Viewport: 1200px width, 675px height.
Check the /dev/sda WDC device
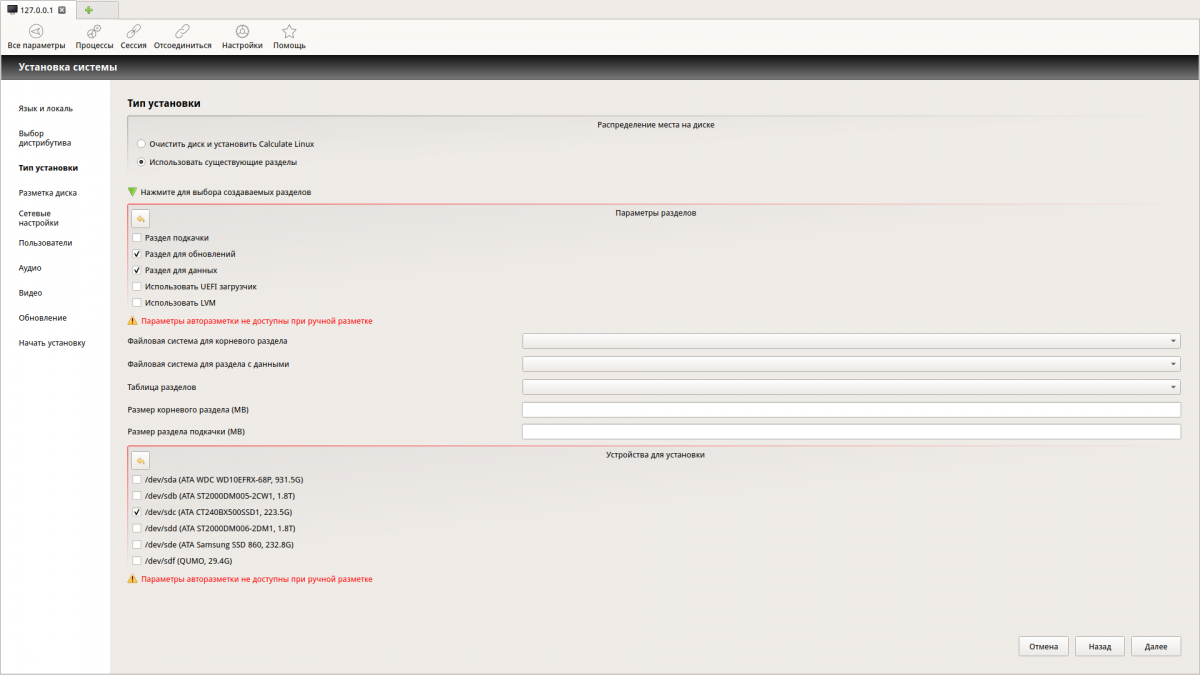(136, 480)
